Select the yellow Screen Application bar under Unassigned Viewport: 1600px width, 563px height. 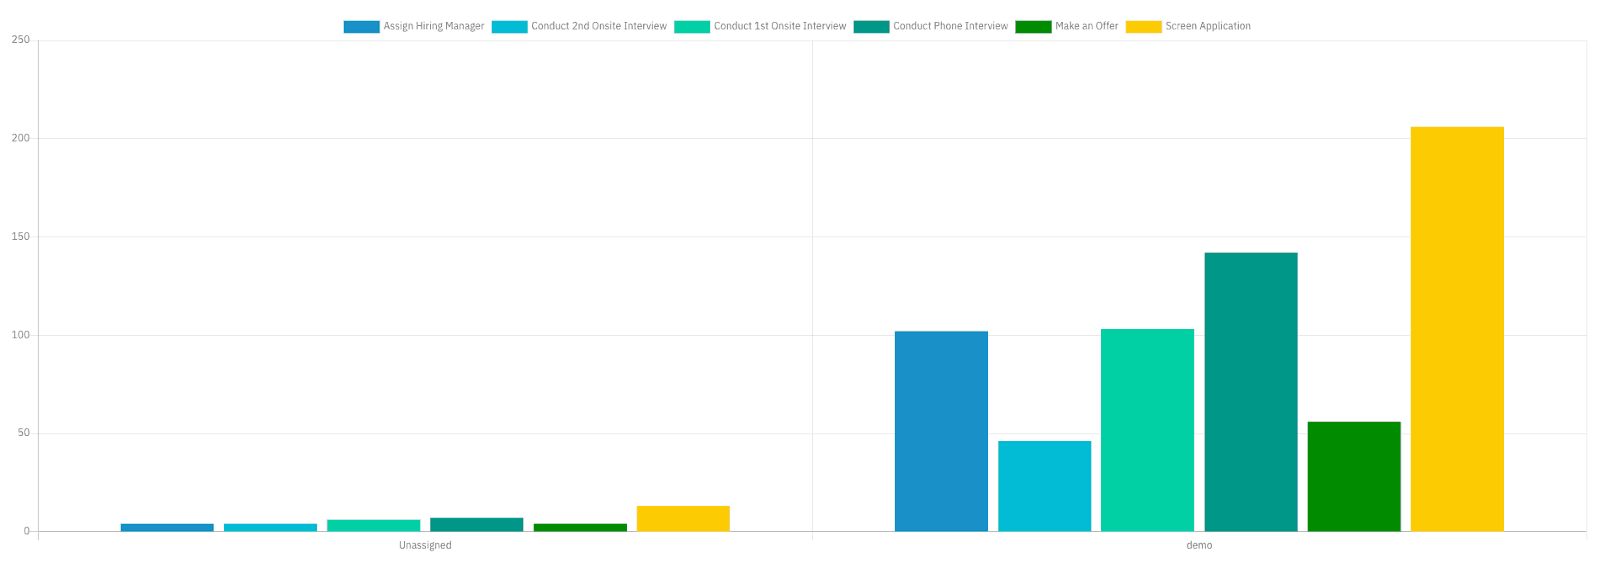(x=683, y=519)
